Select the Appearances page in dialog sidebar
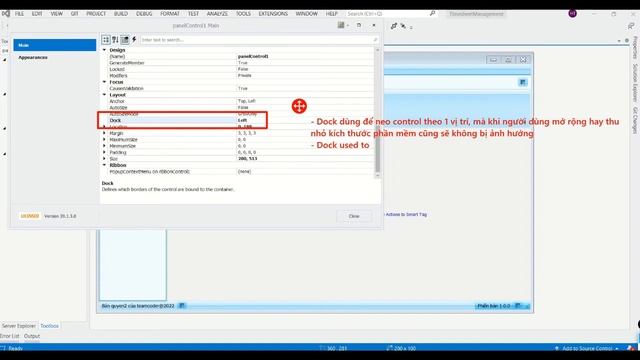This screenshot has width=640, height=360. coord(33,58)
